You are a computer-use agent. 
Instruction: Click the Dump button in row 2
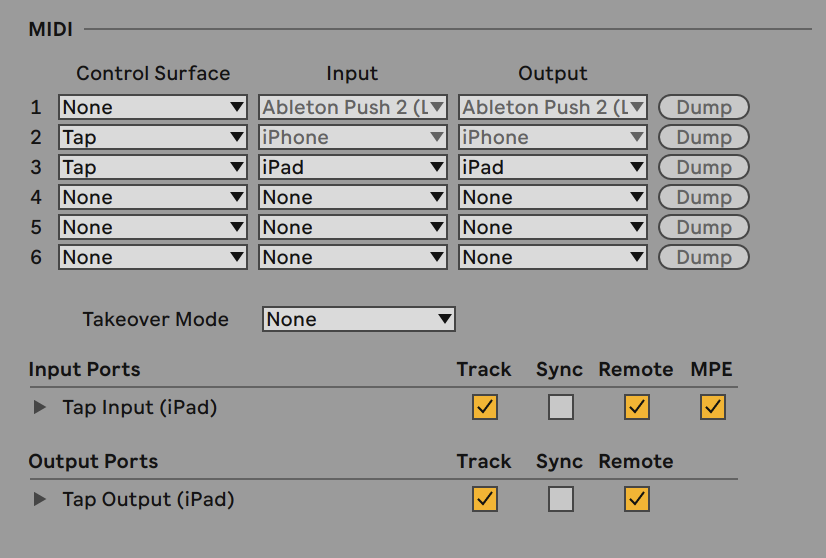pos(704,138)
